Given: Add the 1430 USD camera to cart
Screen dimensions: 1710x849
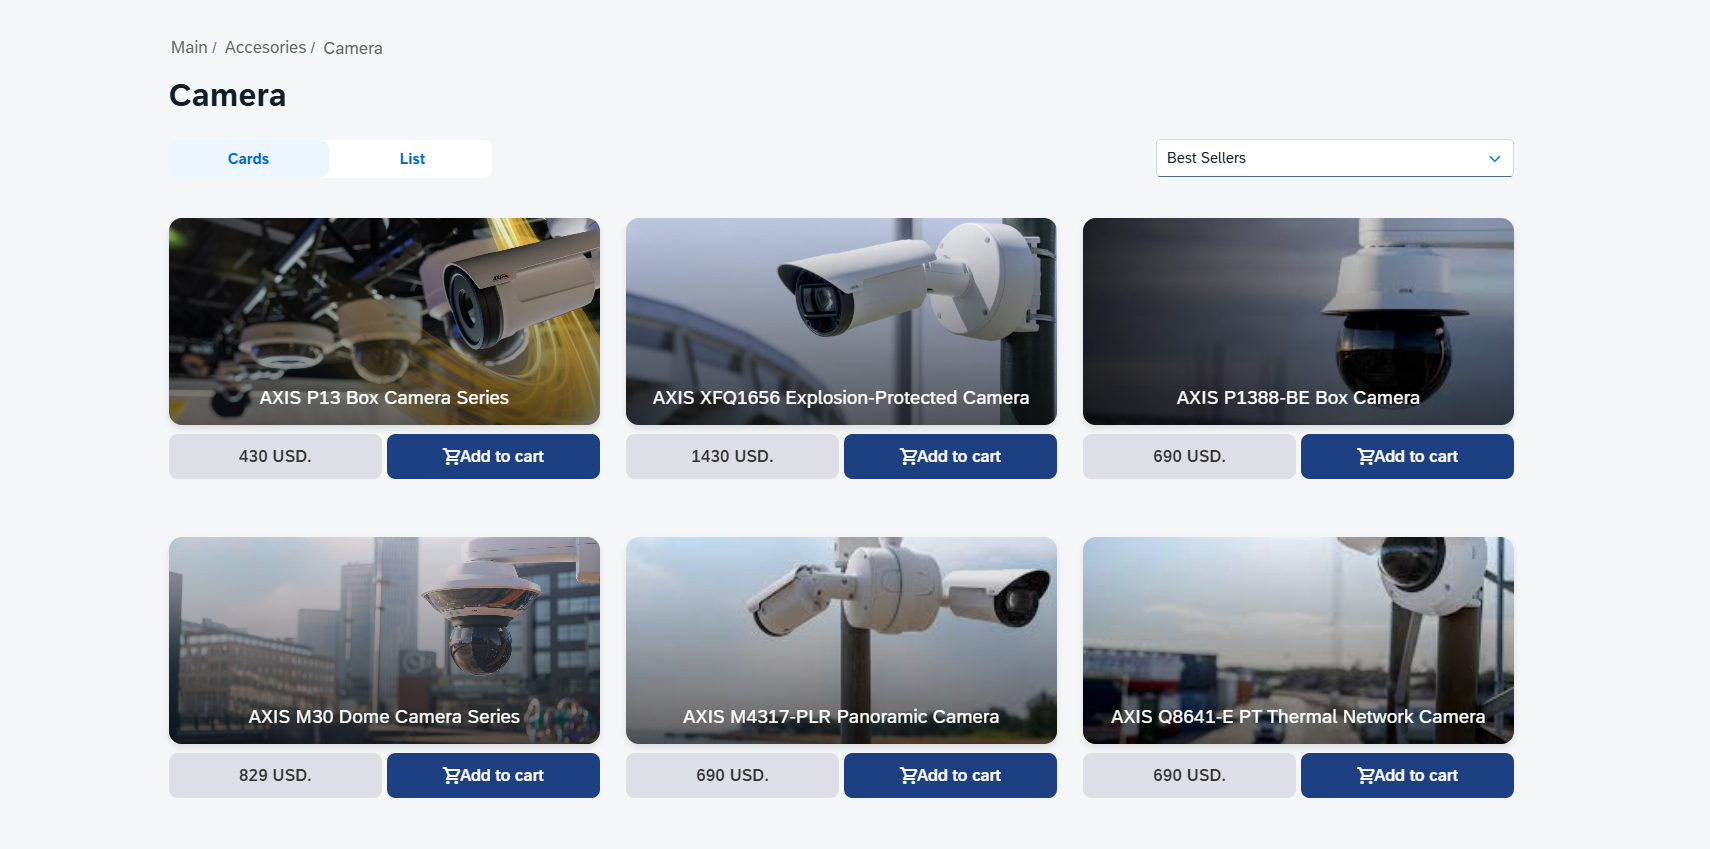Looking at the screenshot, I should click(950, 456).
